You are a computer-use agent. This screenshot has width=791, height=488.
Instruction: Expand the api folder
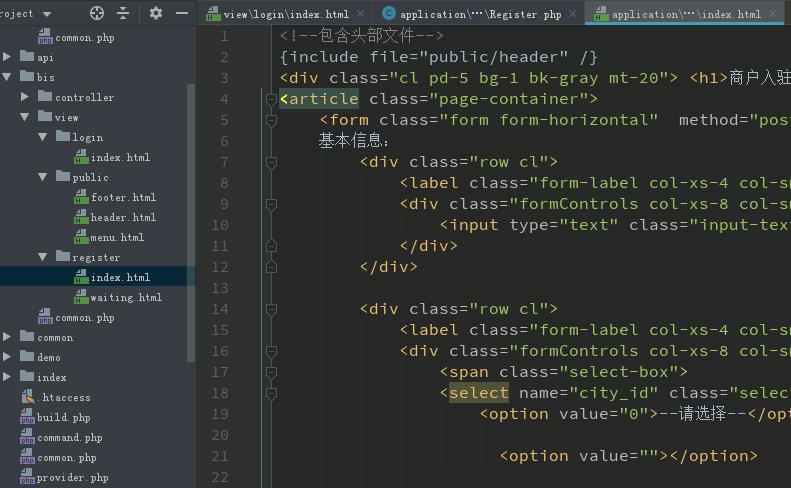(7, 57)
